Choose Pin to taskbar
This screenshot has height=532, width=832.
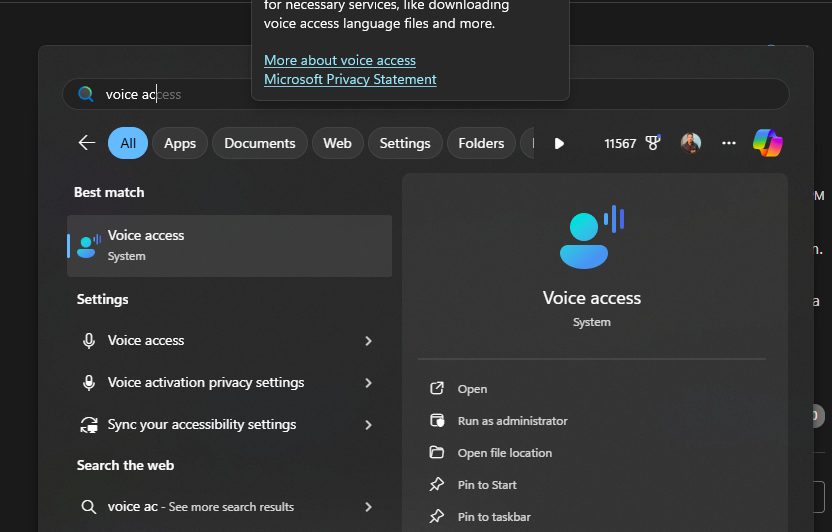coord(494,517)
